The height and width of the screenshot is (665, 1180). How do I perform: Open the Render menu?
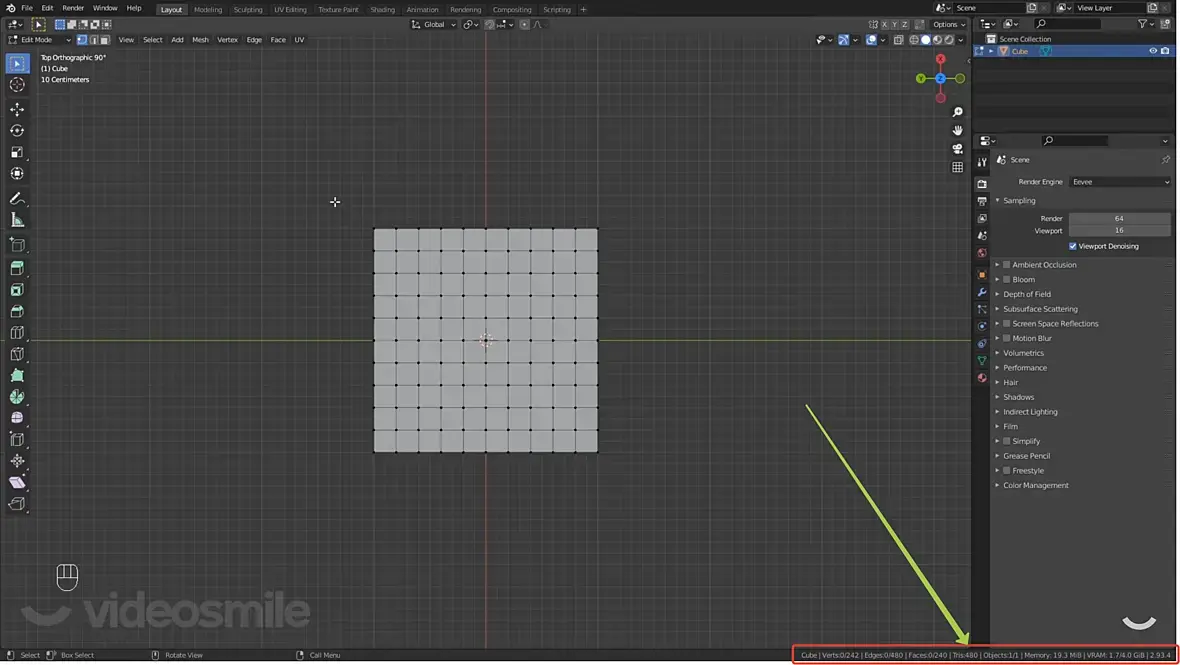pos(73,8)
